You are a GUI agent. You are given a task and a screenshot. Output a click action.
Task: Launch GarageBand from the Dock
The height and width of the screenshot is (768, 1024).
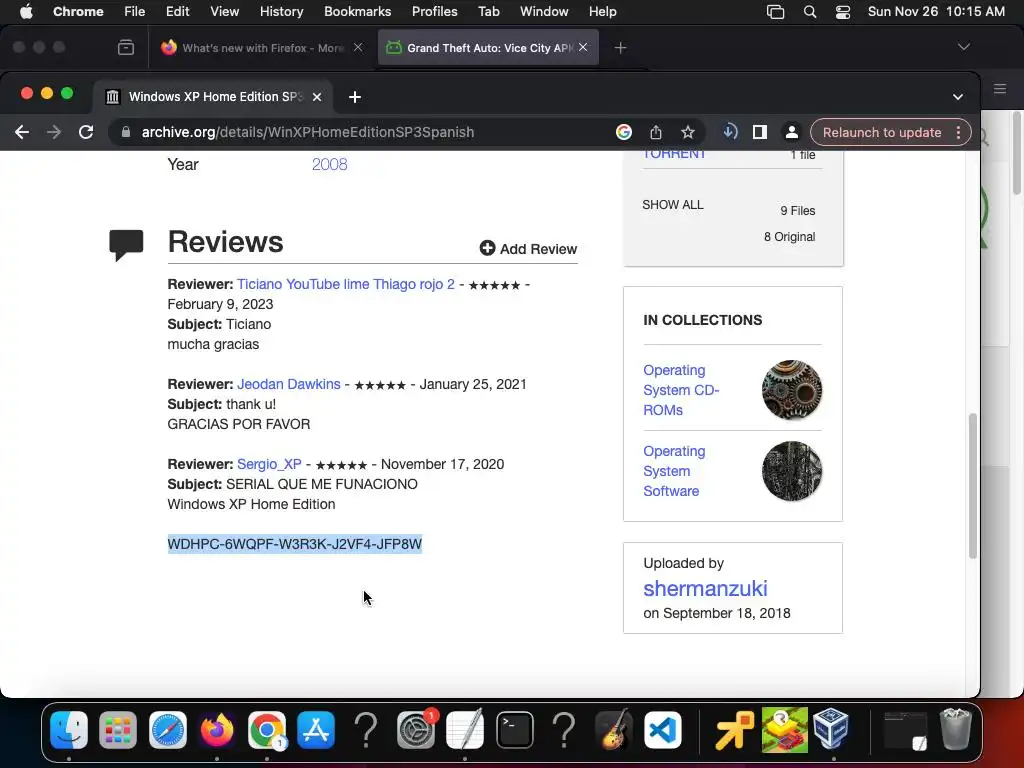(613, 729)
